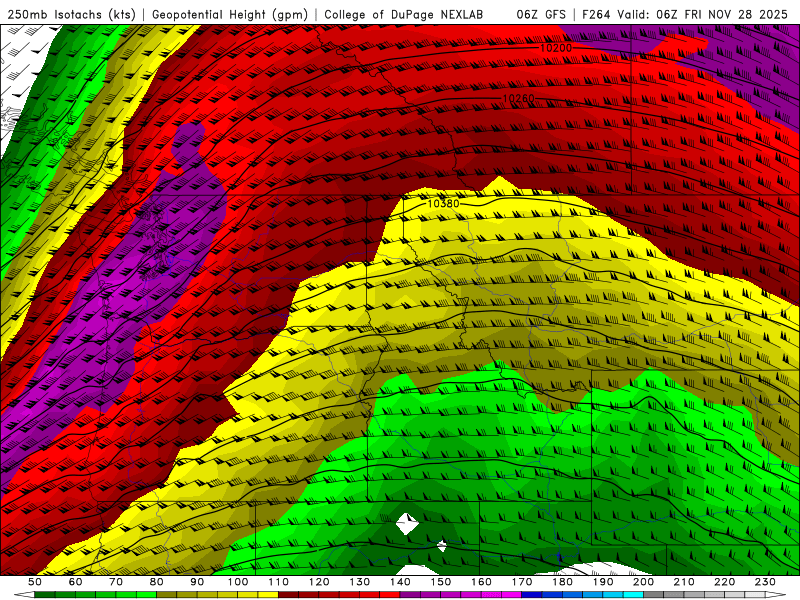Click the "250mb Isotachs (kts)" title text
The width and height of the screenshot is (800, 600).
(x=71, y=14)
